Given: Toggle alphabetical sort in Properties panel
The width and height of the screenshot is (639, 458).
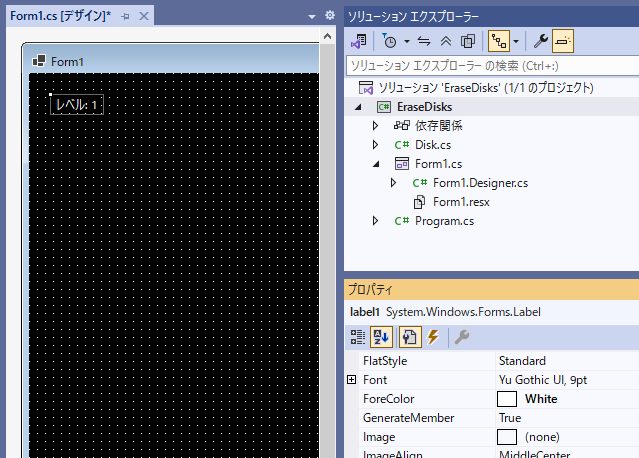Looking at the screenshot, I should [381, 337].
